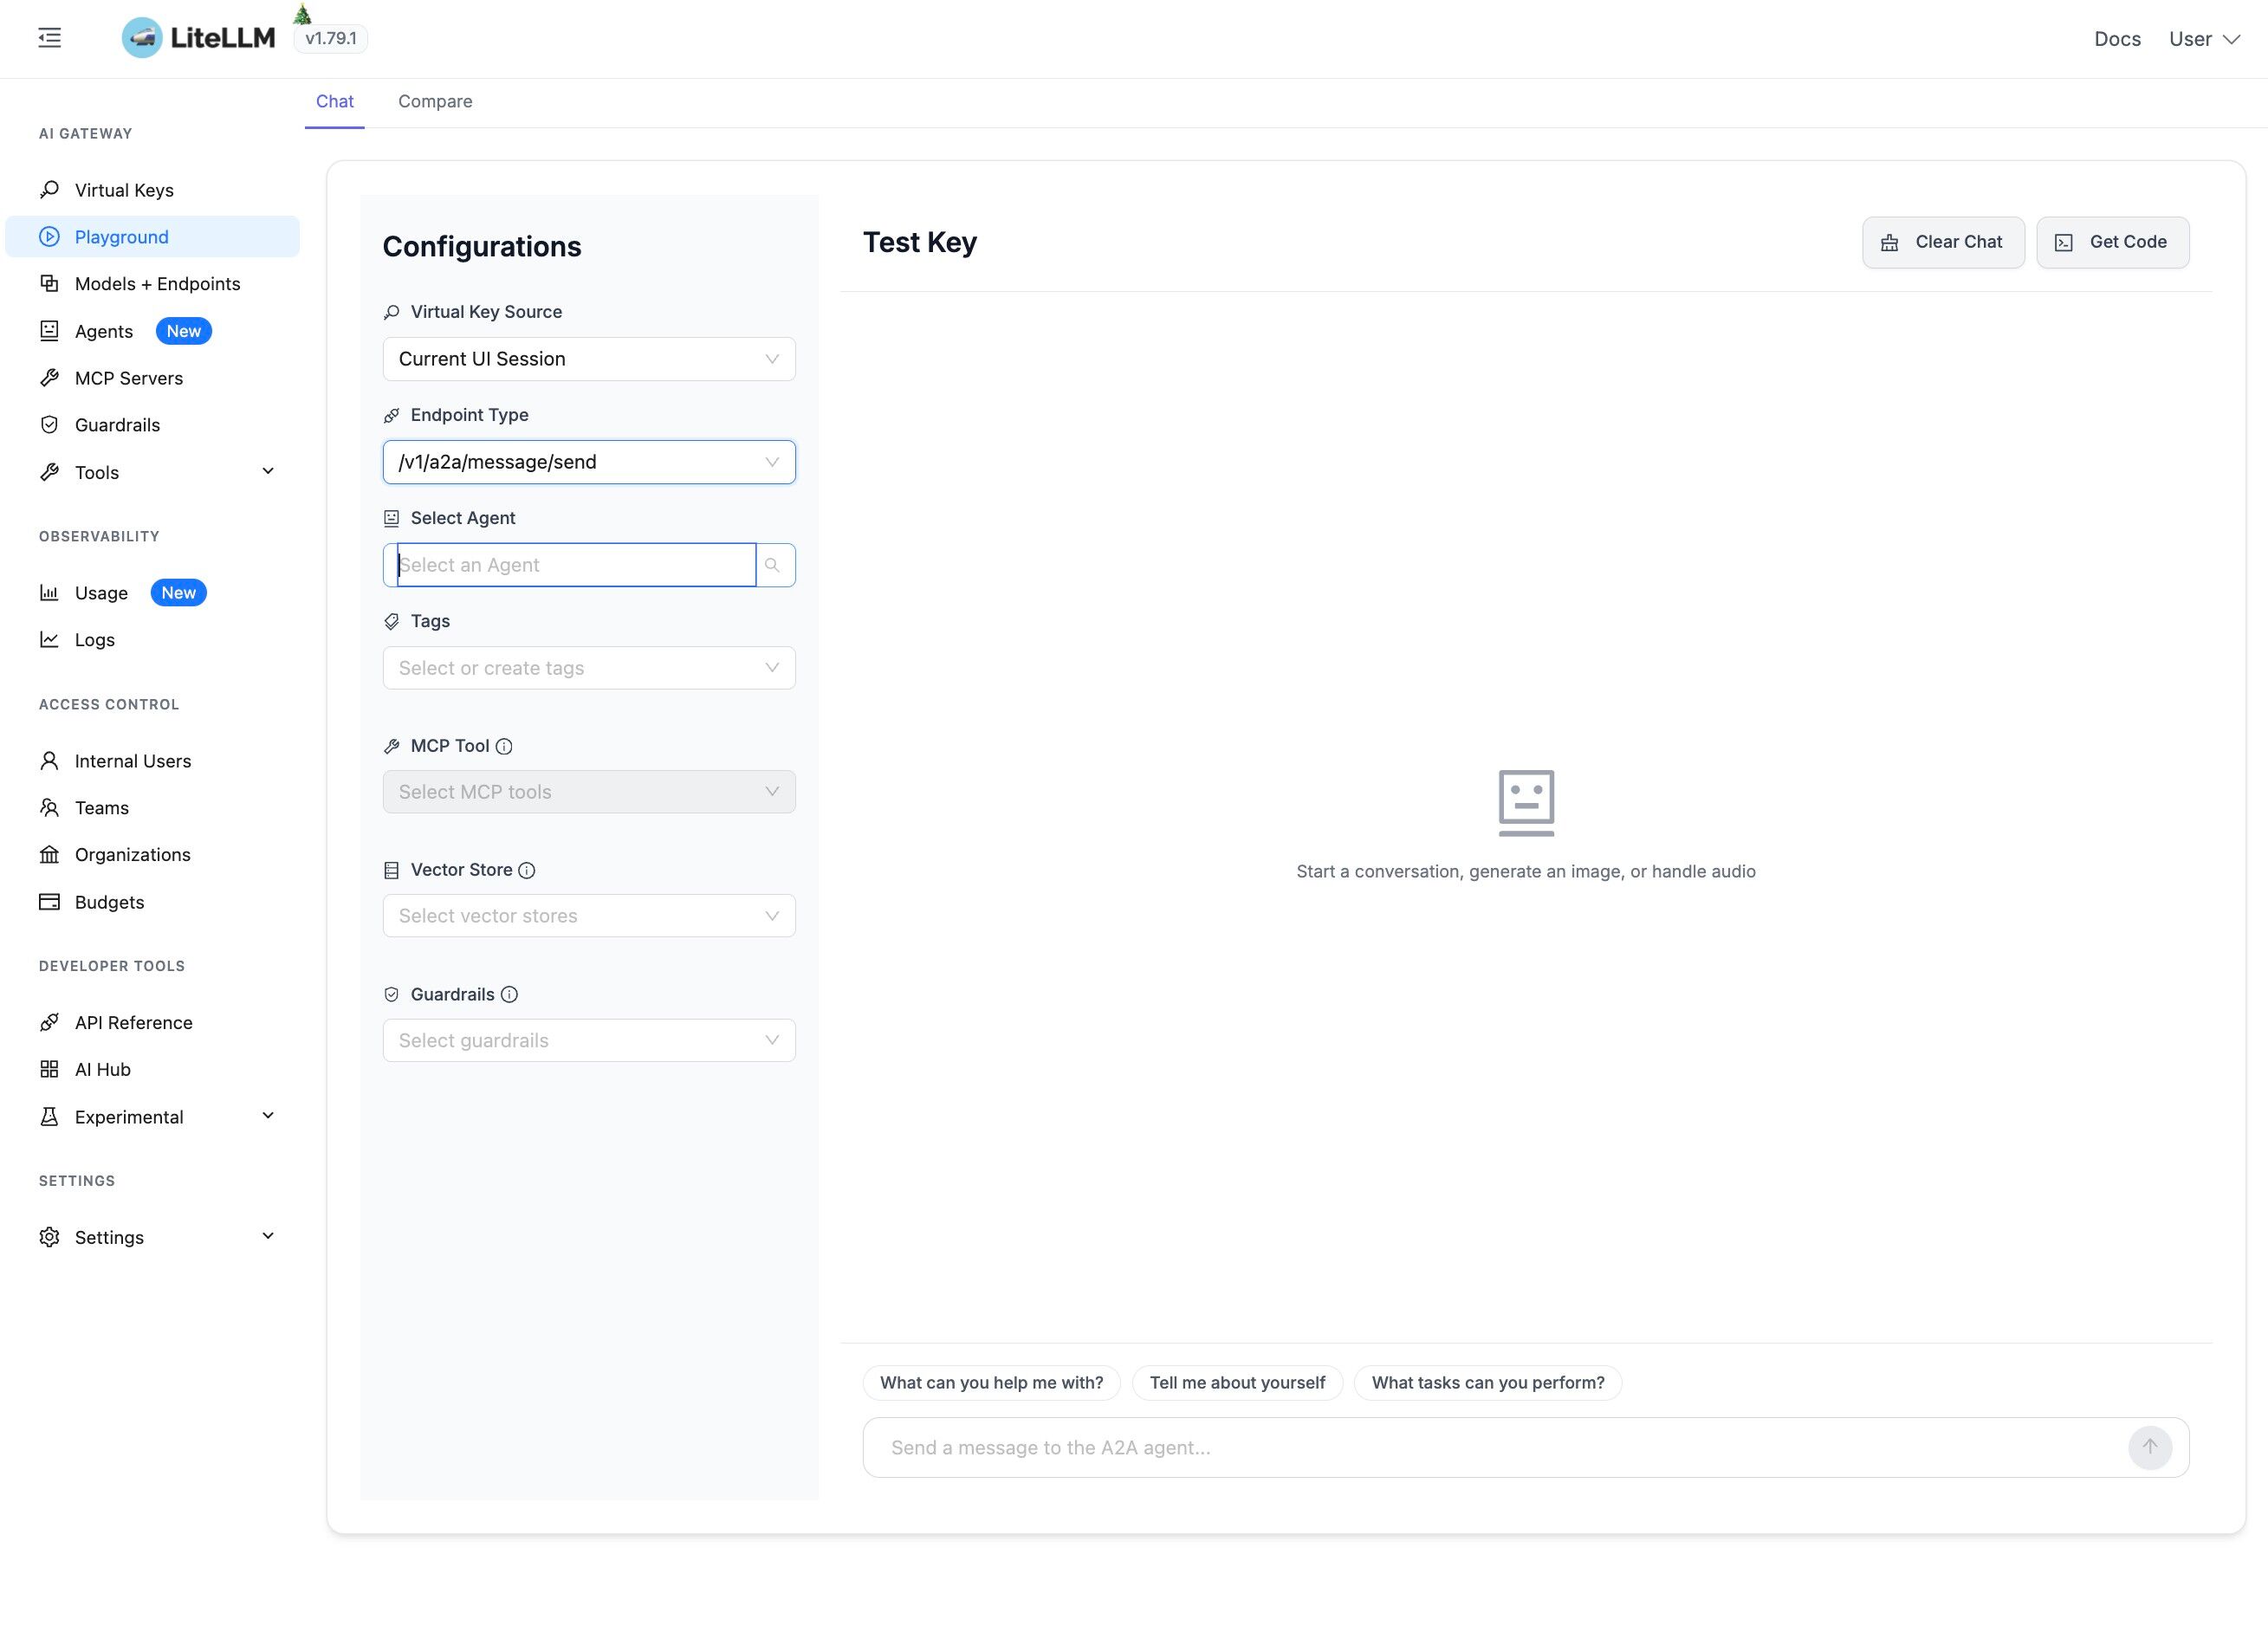Open API Reference in Developer Tools
This screenshot has height=1632, width=2268.
tap(134, 1022)
